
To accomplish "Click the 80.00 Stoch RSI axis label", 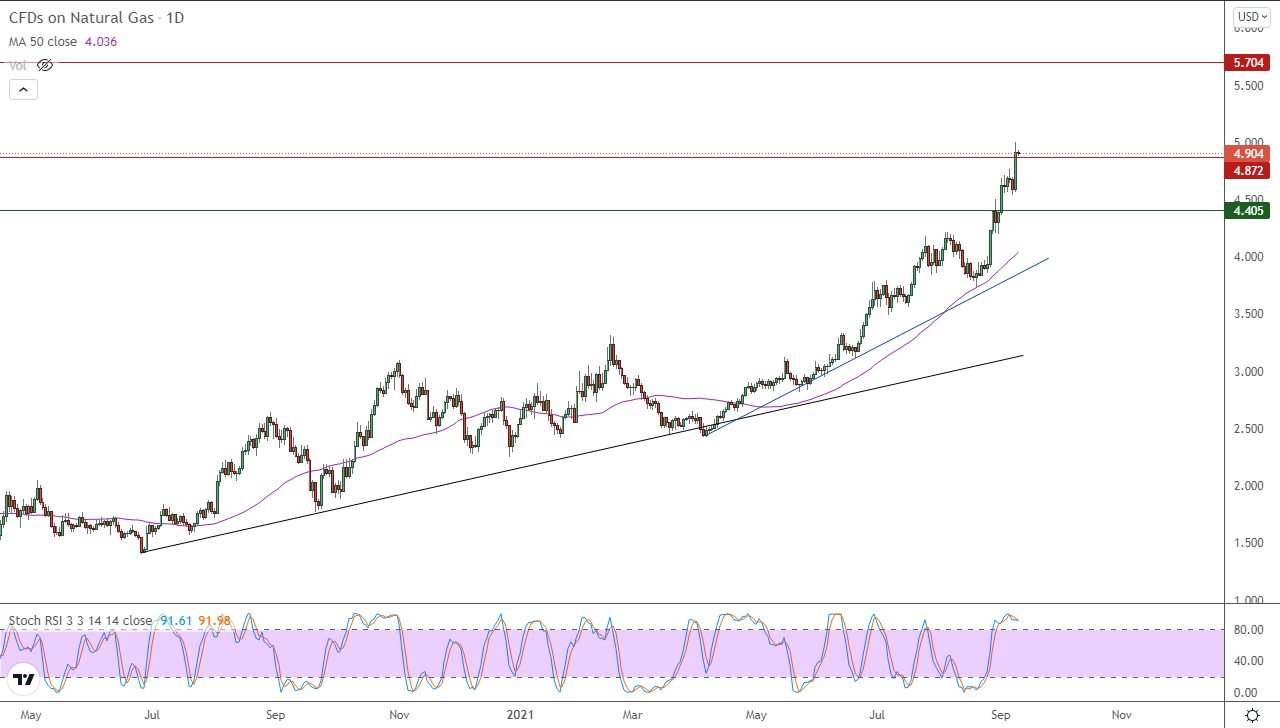I will pos(1249,630).
